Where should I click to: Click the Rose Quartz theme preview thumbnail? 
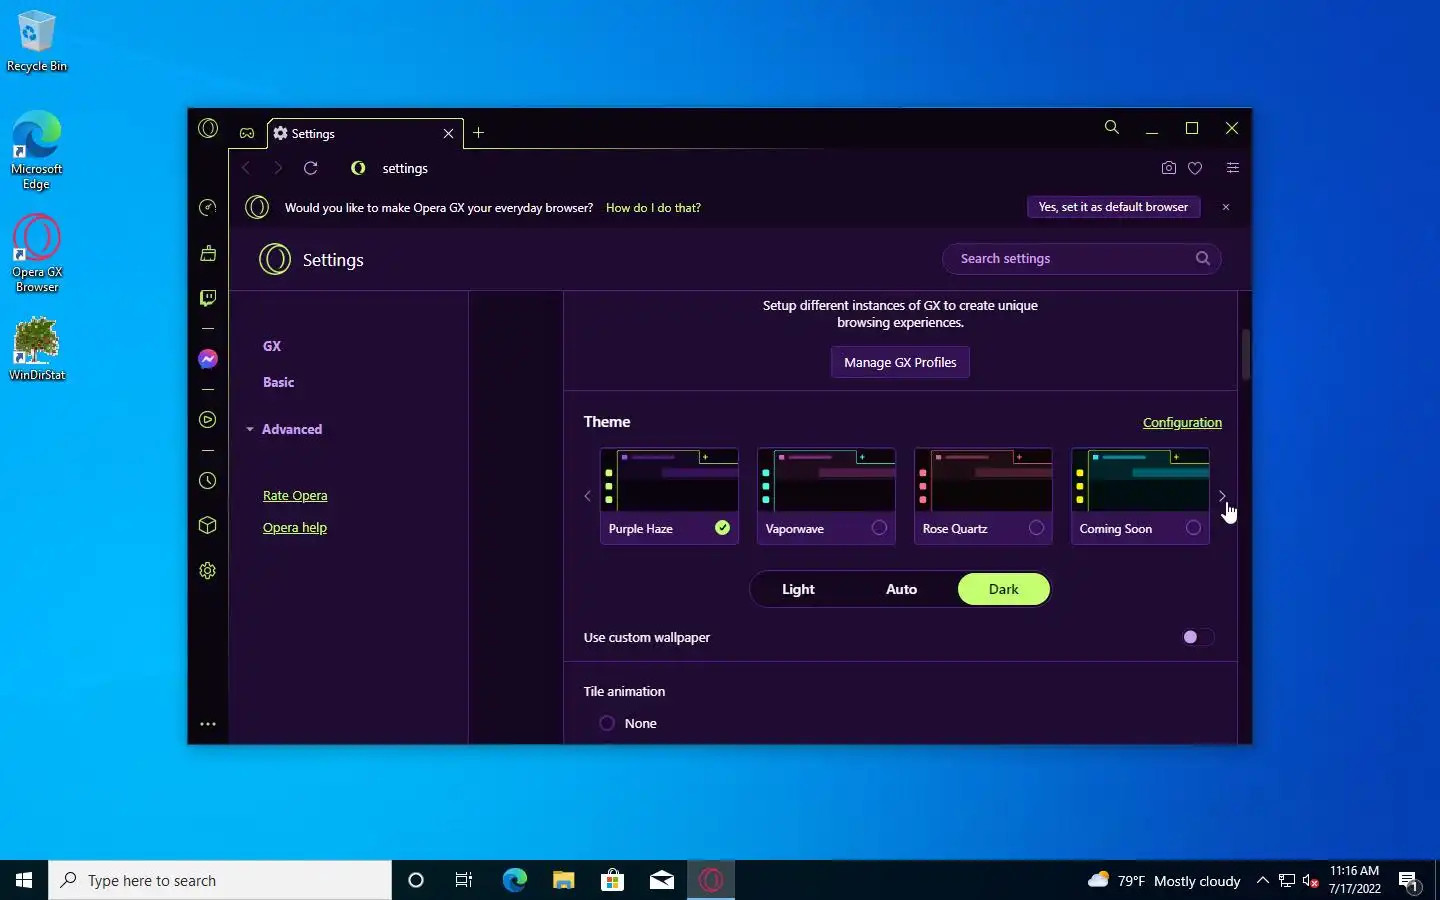coord(983,481)
